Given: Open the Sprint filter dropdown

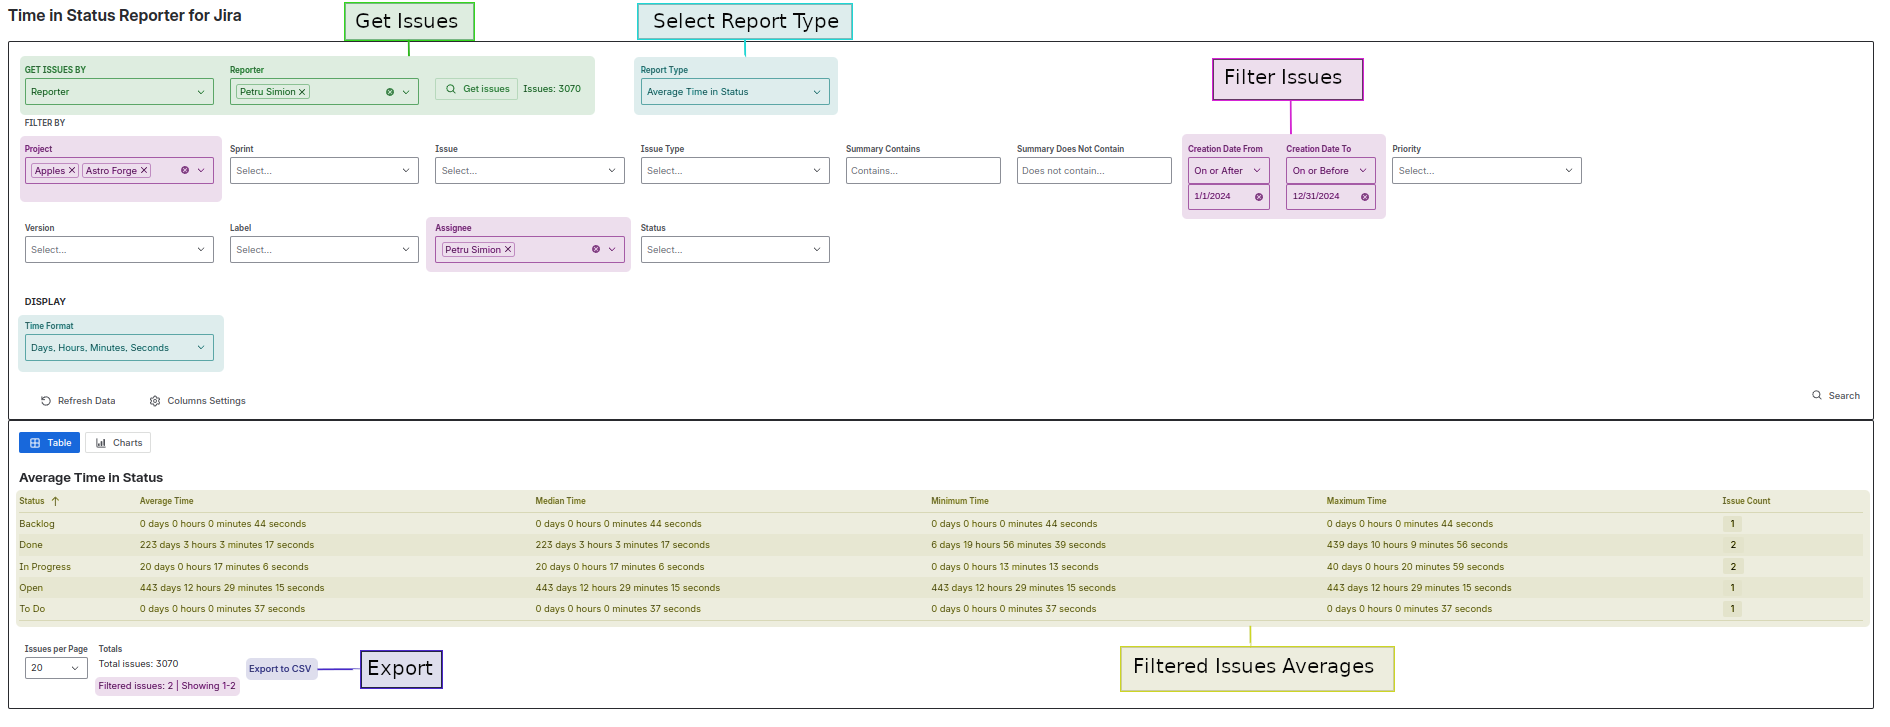Looking at the screenshot, I should click(324, 171).
